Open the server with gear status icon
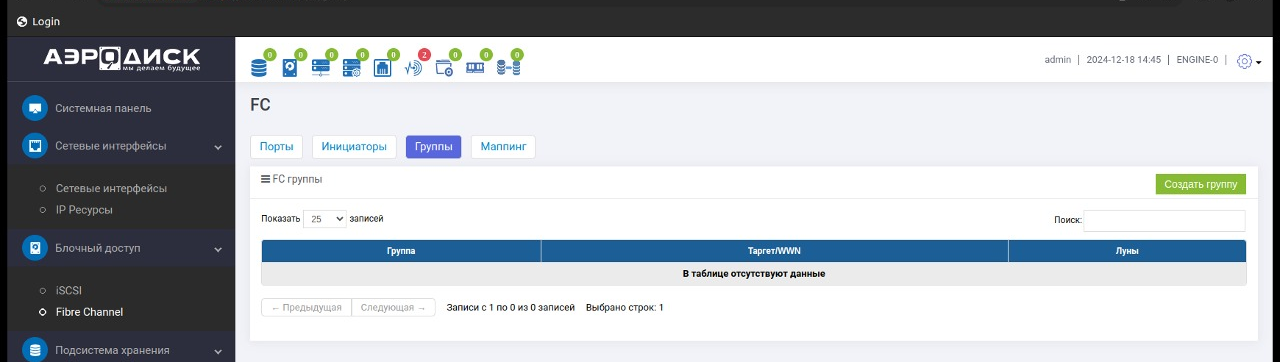1280x362 pixels. tap(351, 68)
